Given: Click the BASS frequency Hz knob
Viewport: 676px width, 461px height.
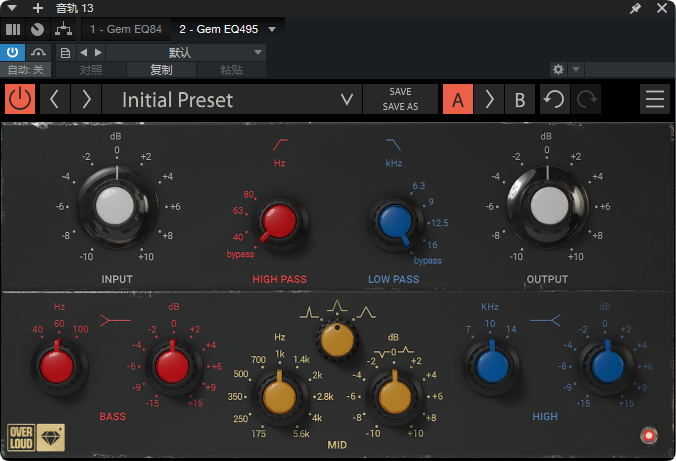Looking at the screenshot, I should [57, 367].
